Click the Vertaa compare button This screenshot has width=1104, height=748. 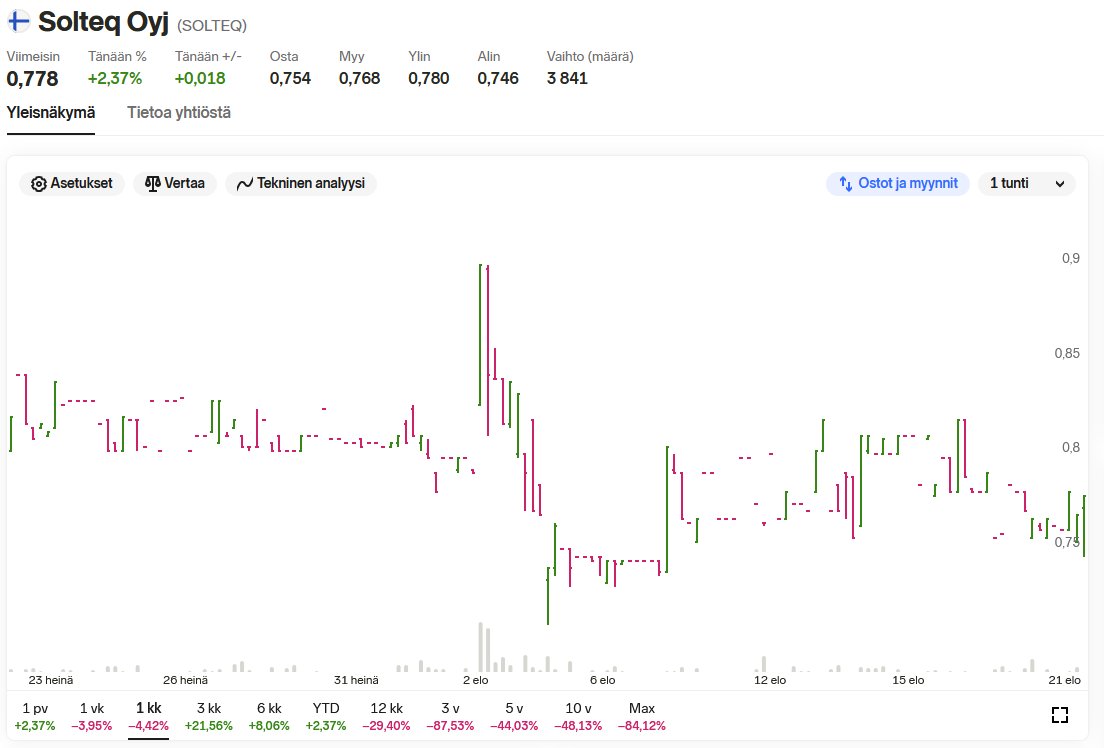pyautogui.click(x=175, y=184)
